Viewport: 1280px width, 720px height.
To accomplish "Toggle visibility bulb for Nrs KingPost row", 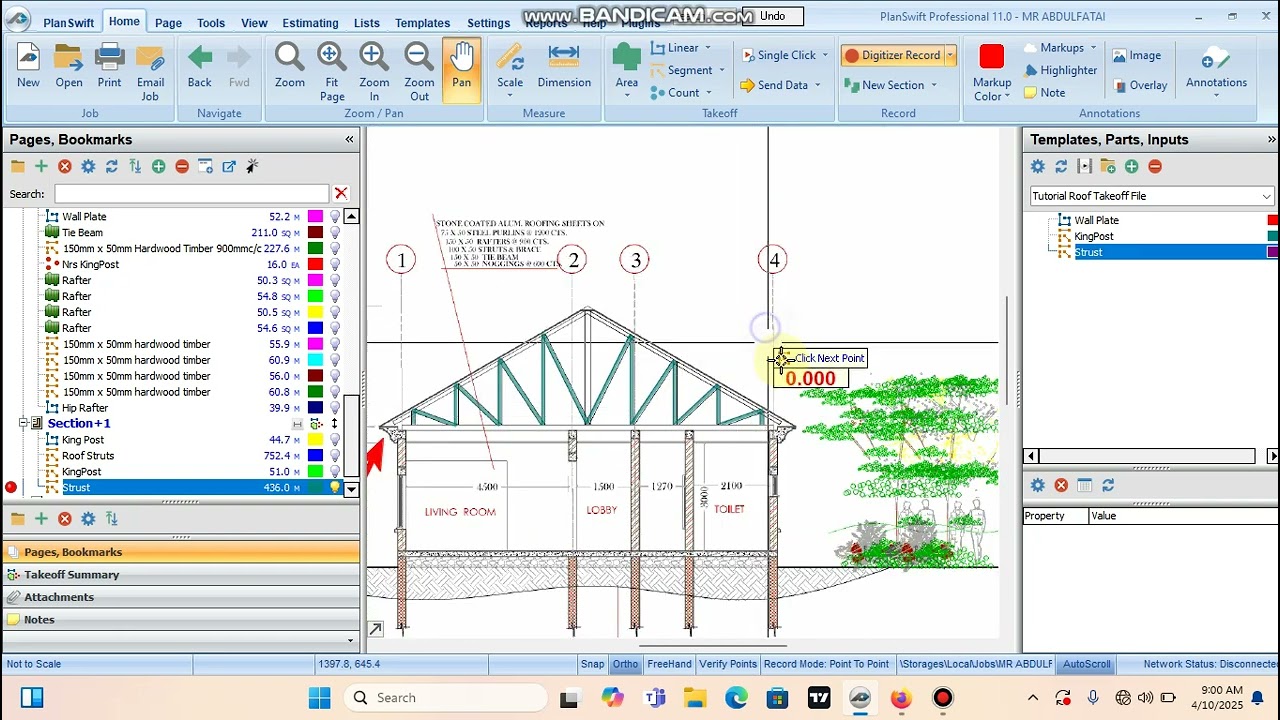I will coord(335,265).
